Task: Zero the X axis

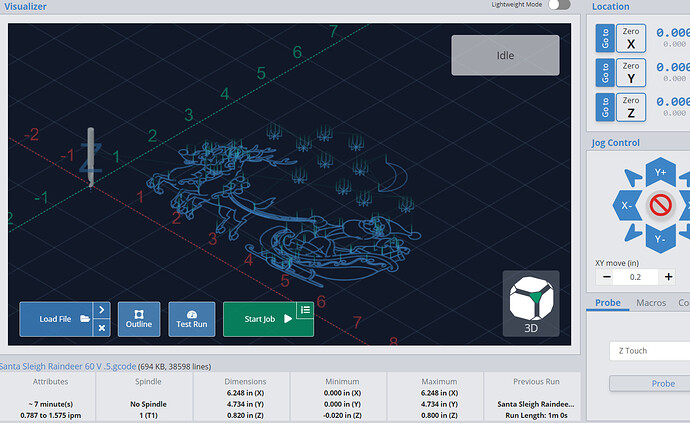Action: click(x=631, y=38)
